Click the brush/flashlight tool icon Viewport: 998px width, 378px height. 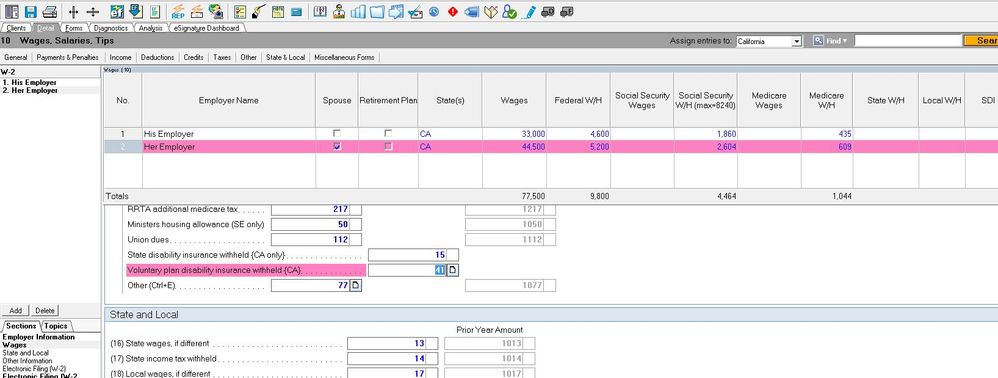(x=258, y=11)
